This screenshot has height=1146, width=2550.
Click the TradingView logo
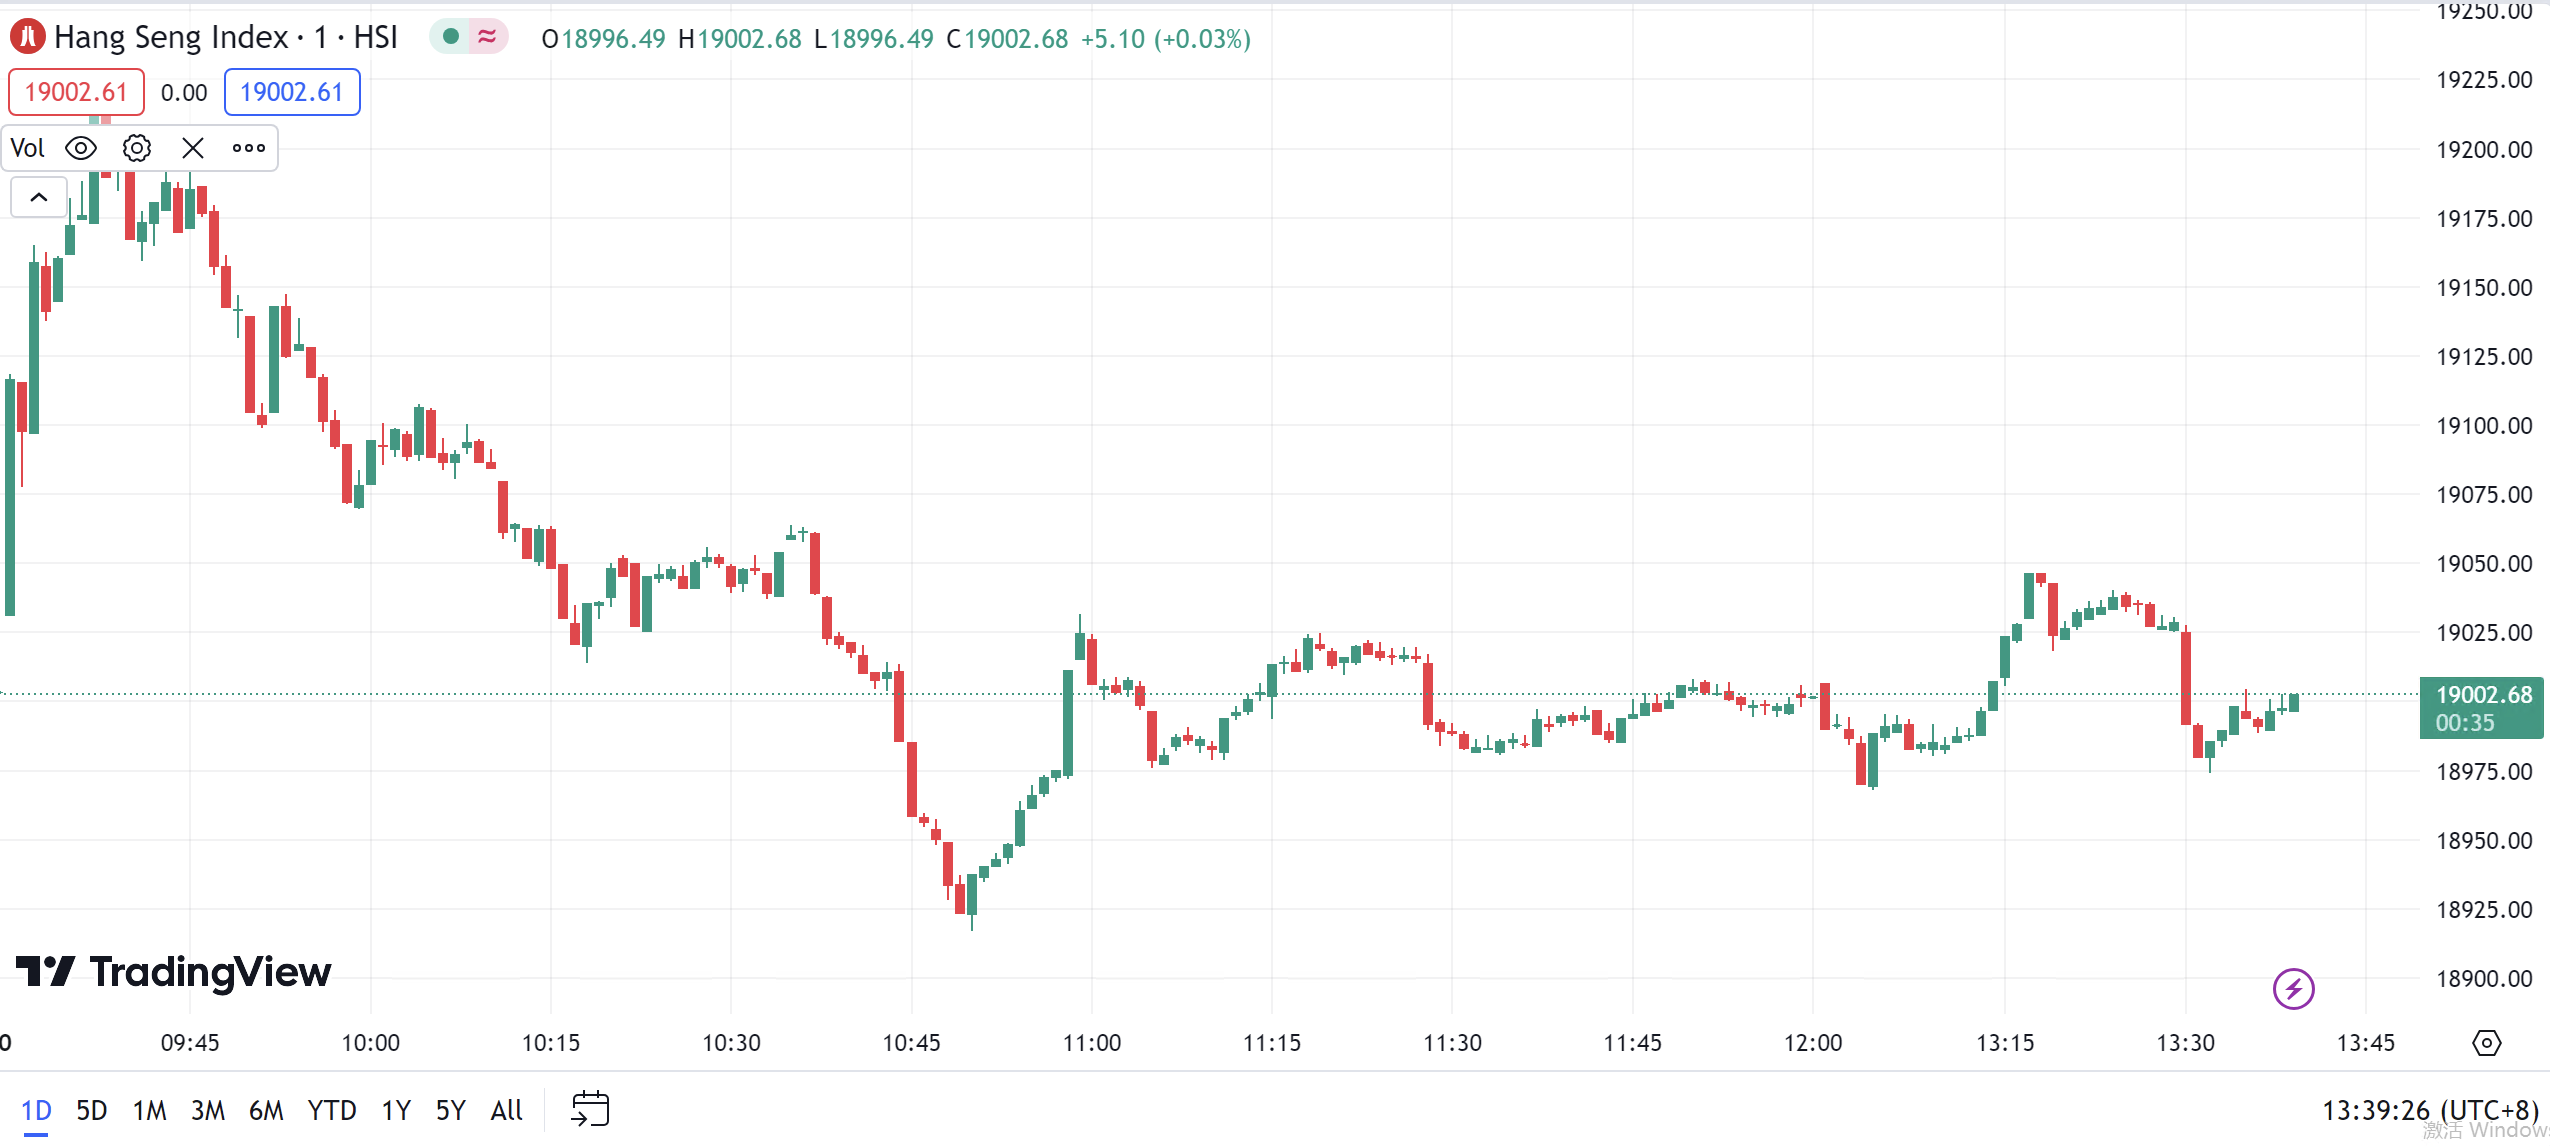174,971
